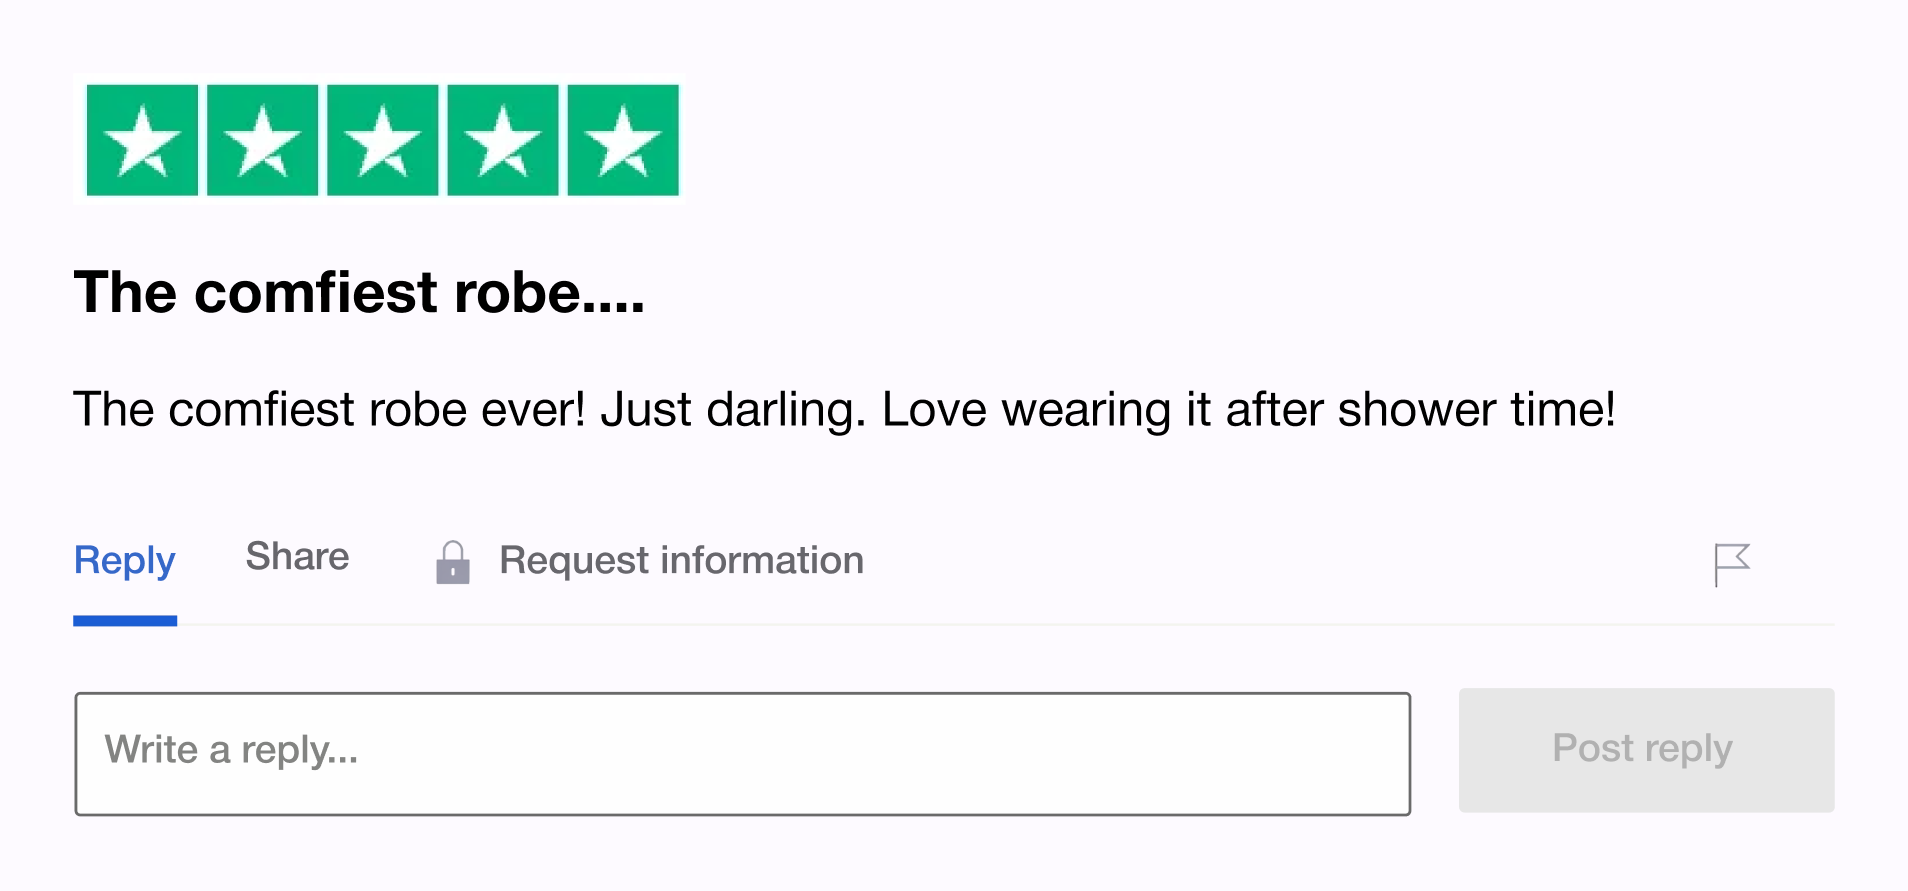Select the fourth green star
This screenshot has width=1908, height=891.
coord(502,140)
